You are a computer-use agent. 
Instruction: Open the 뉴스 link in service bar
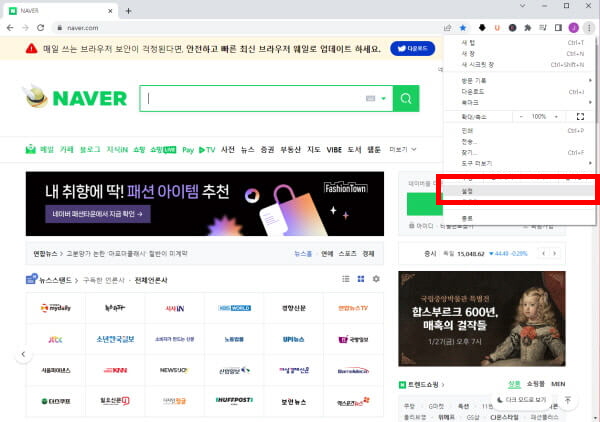(x=248, y=149)
